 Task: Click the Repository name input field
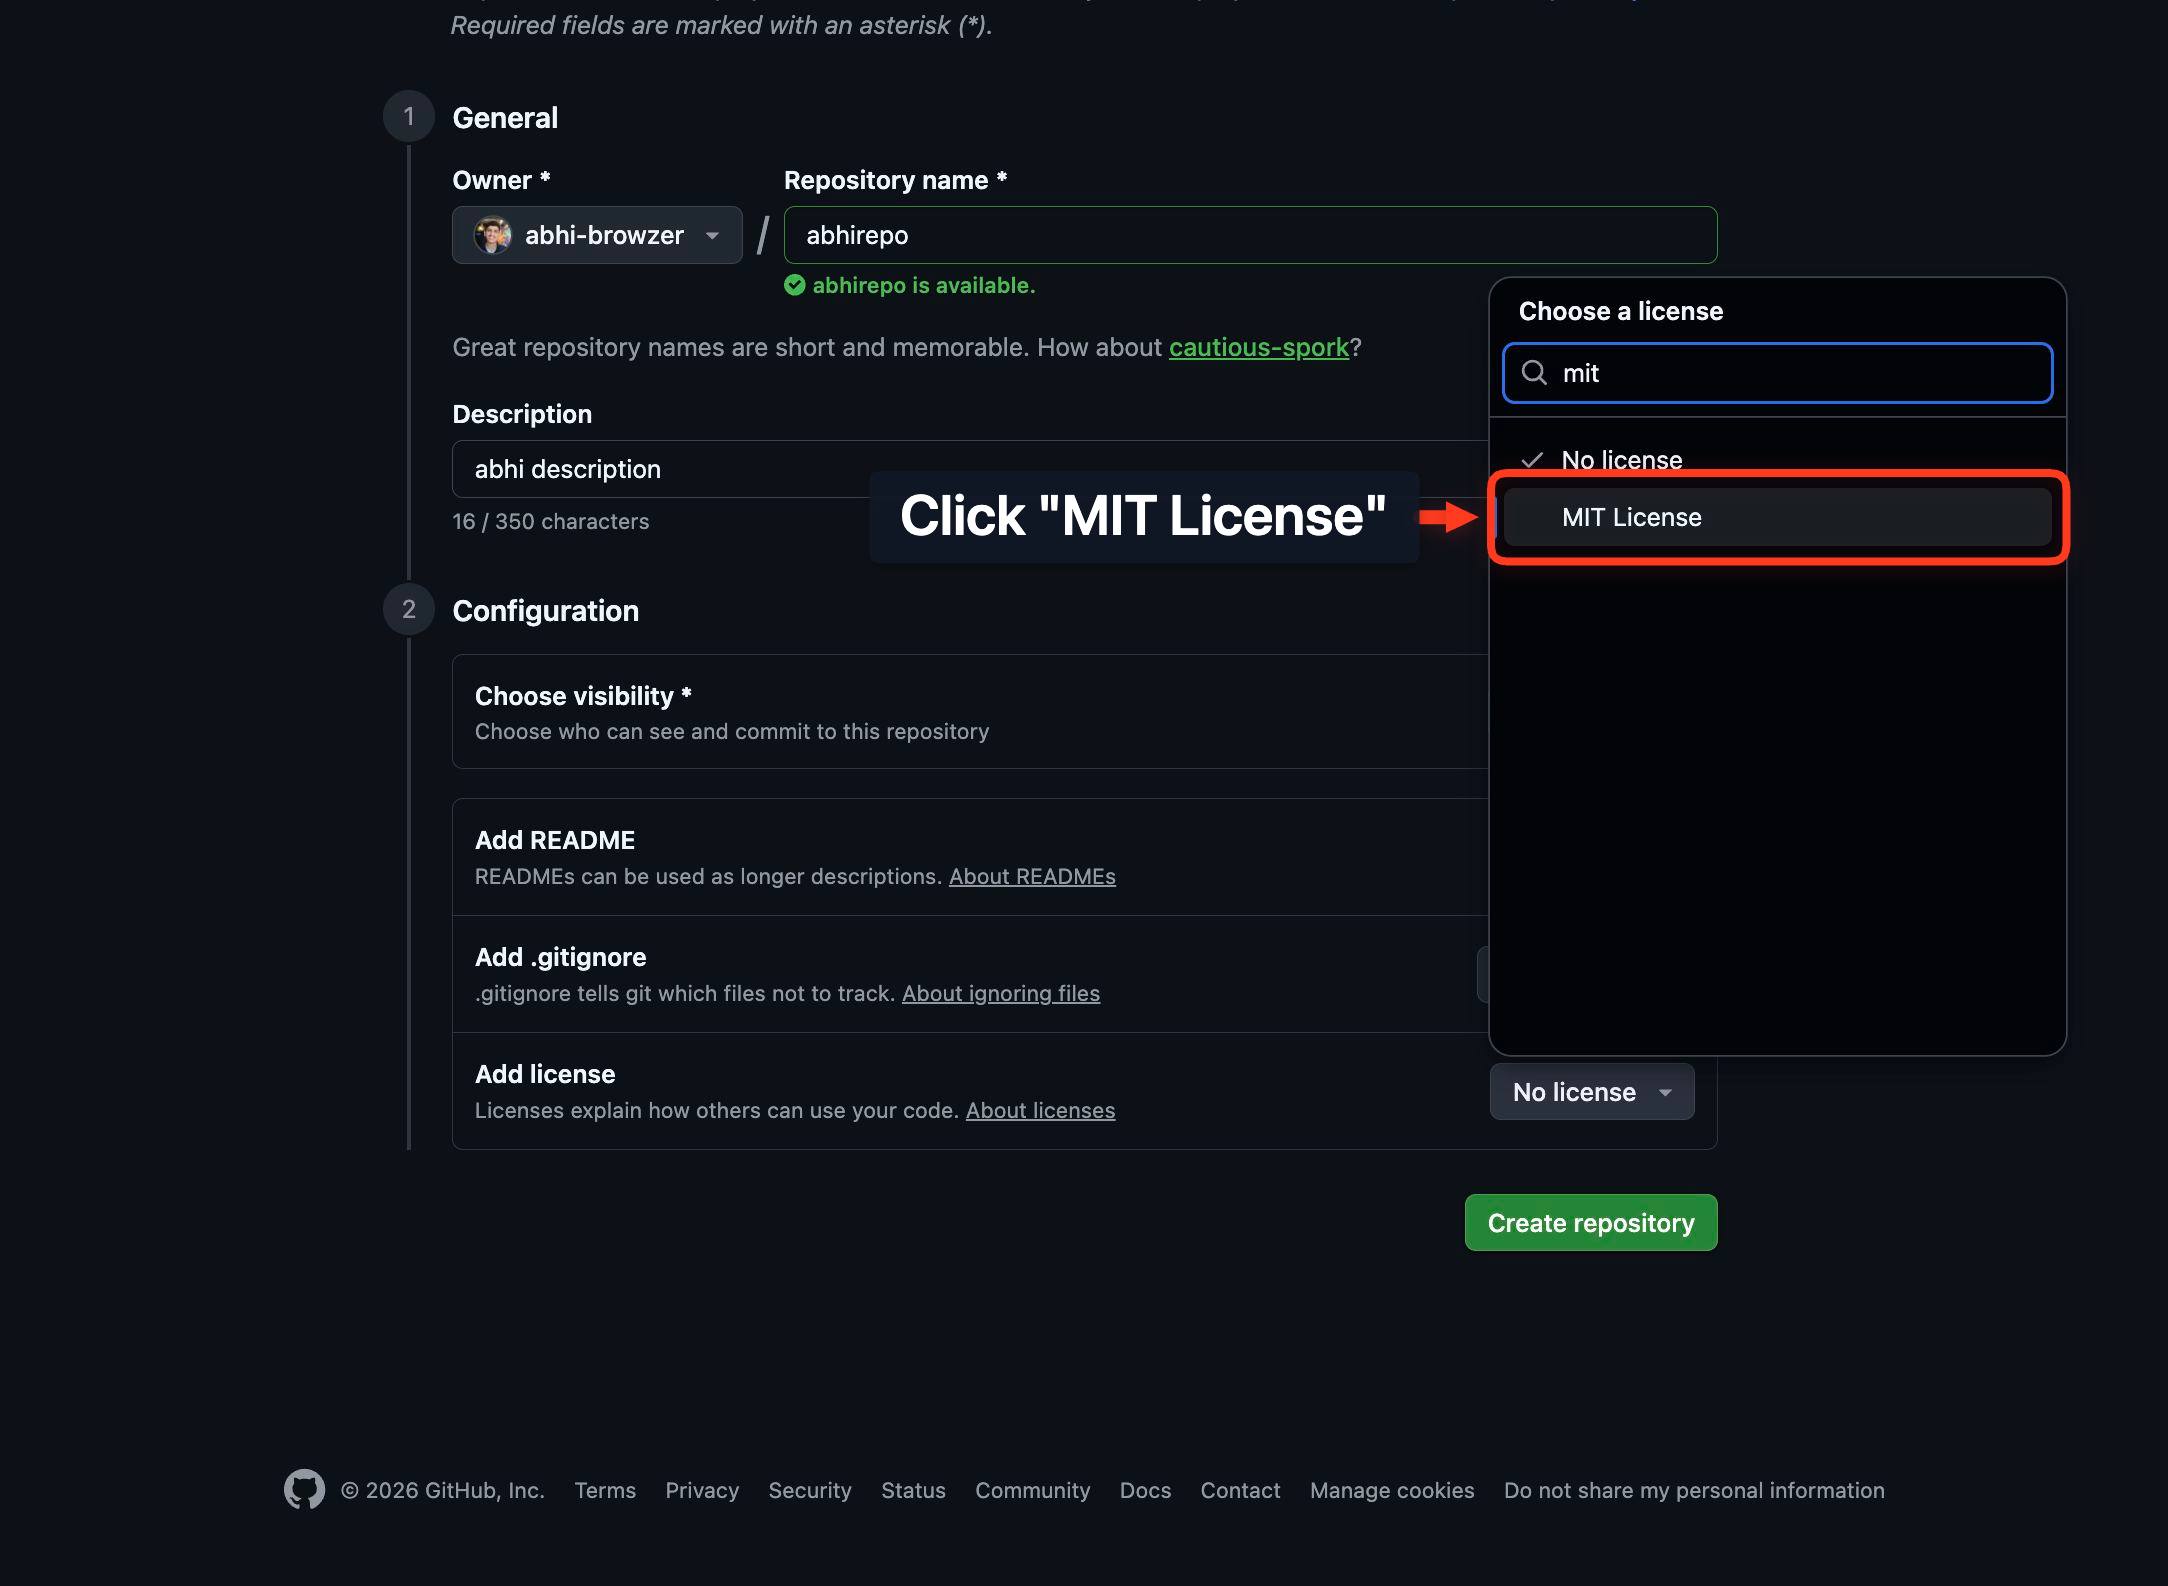click(x=1250, y=235)
